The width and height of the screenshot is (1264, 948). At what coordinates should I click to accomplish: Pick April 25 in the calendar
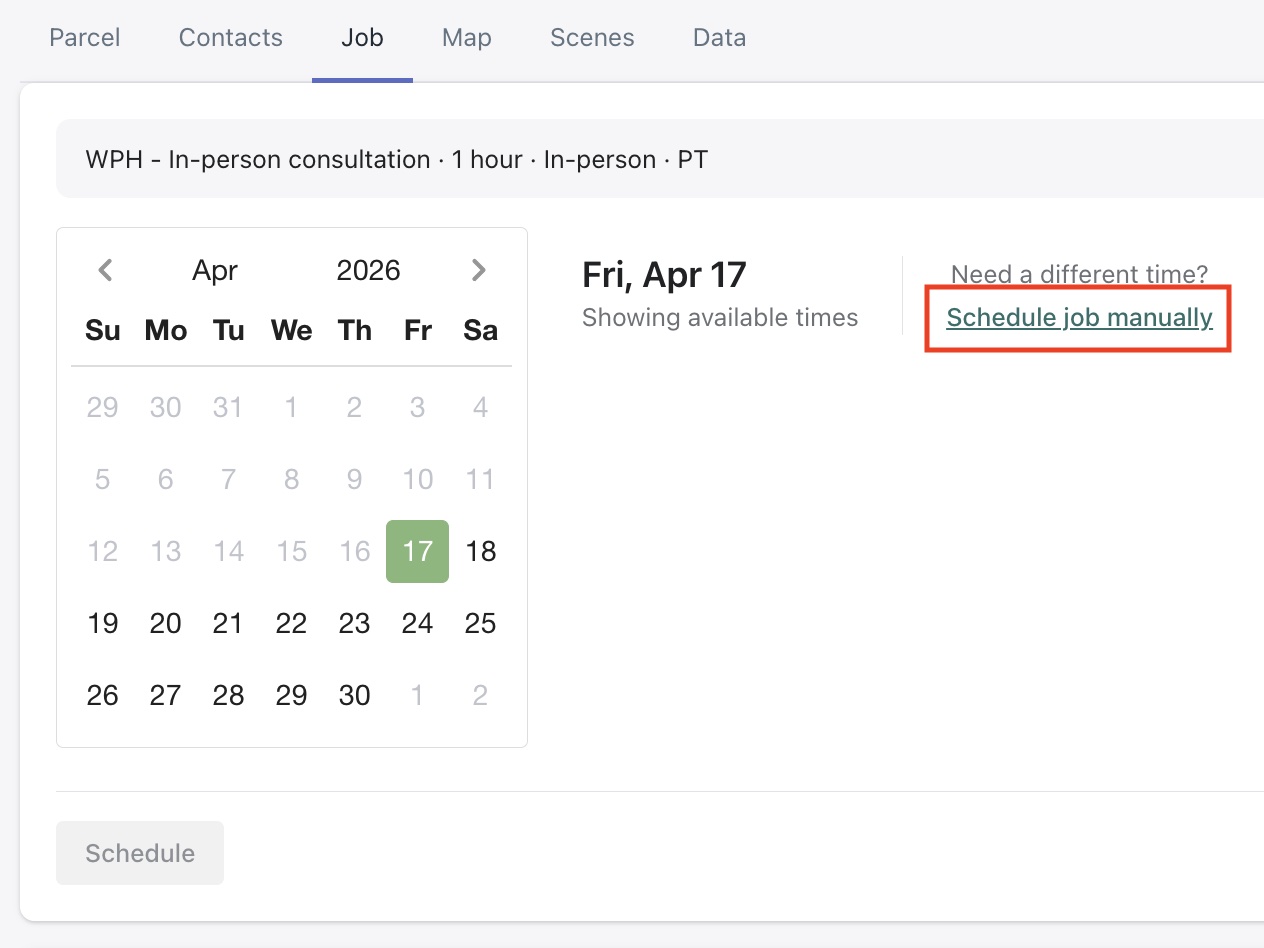[481, 623]
